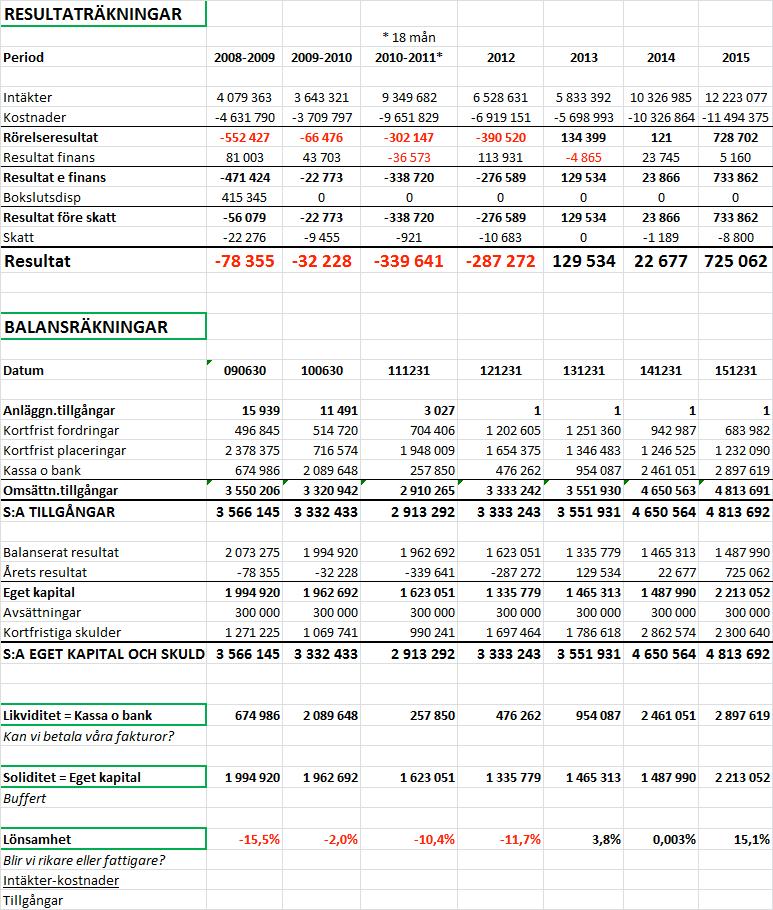Click the large Resultat value 725 062
This screenshot has width=773, height=910.
[x=735, y=261]
